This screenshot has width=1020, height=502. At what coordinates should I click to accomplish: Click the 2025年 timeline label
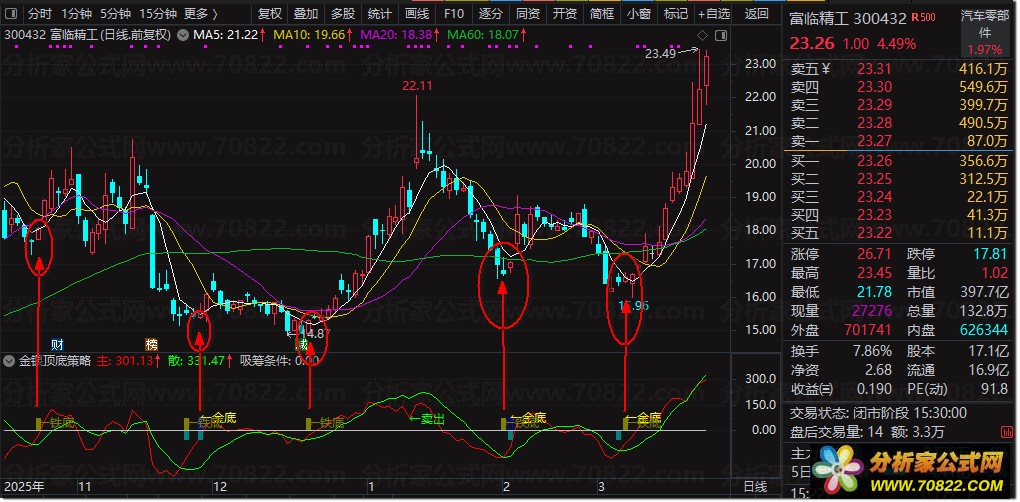coord(25,486)
